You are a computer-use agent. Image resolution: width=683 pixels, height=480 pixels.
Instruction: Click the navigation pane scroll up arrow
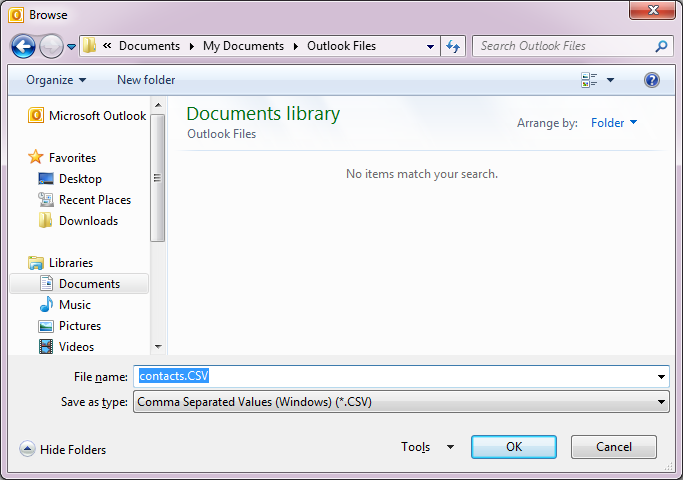(x=158, y=105)
